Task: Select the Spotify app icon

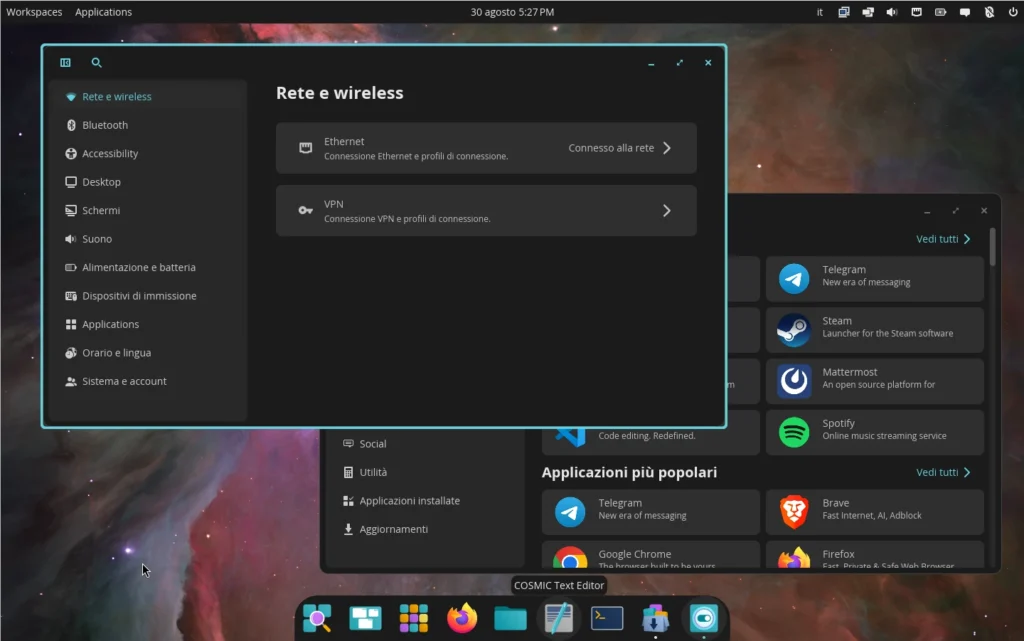Action: (x=794, y=432)
